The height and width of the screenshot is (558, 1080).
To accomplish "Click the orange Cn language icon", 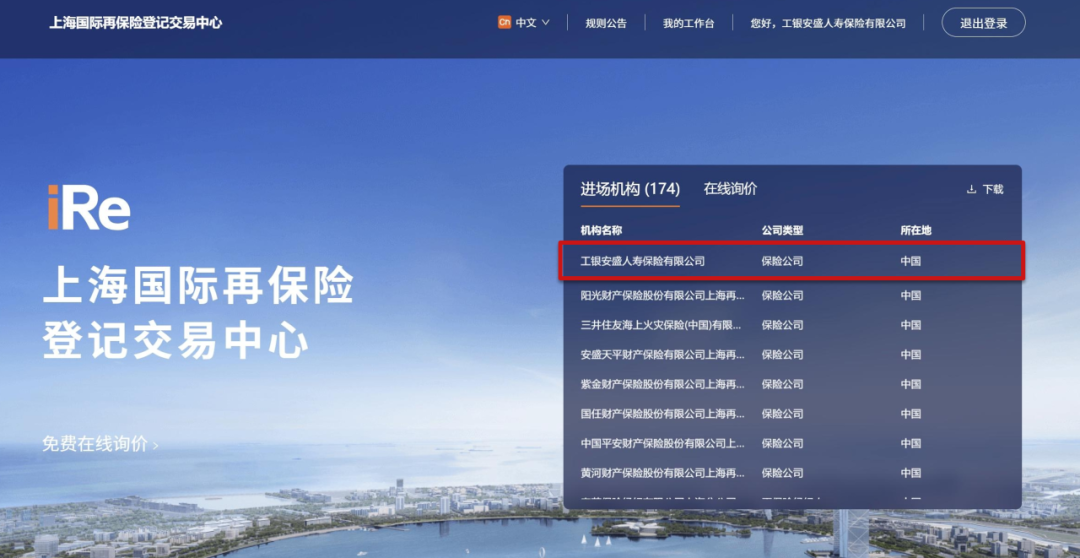I will tap(504, 23).
